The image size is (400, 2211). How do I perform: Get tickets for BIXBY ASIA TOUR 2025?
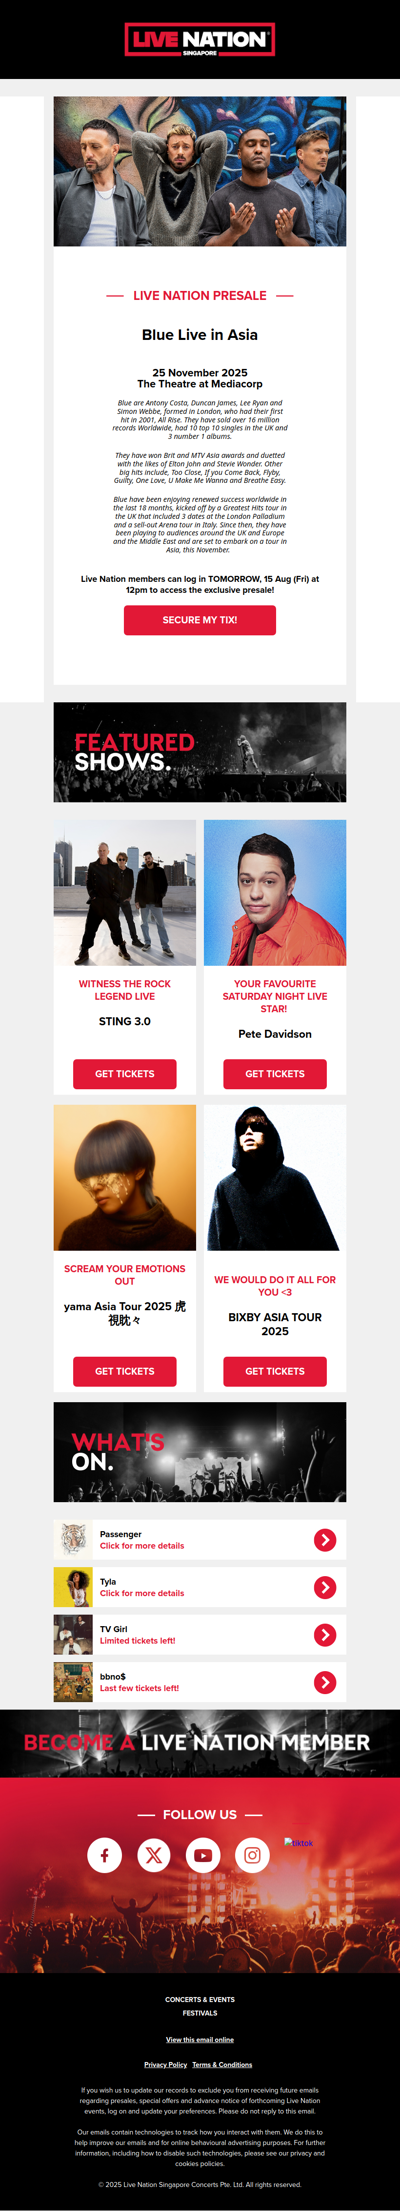(x=275, y=1371)
